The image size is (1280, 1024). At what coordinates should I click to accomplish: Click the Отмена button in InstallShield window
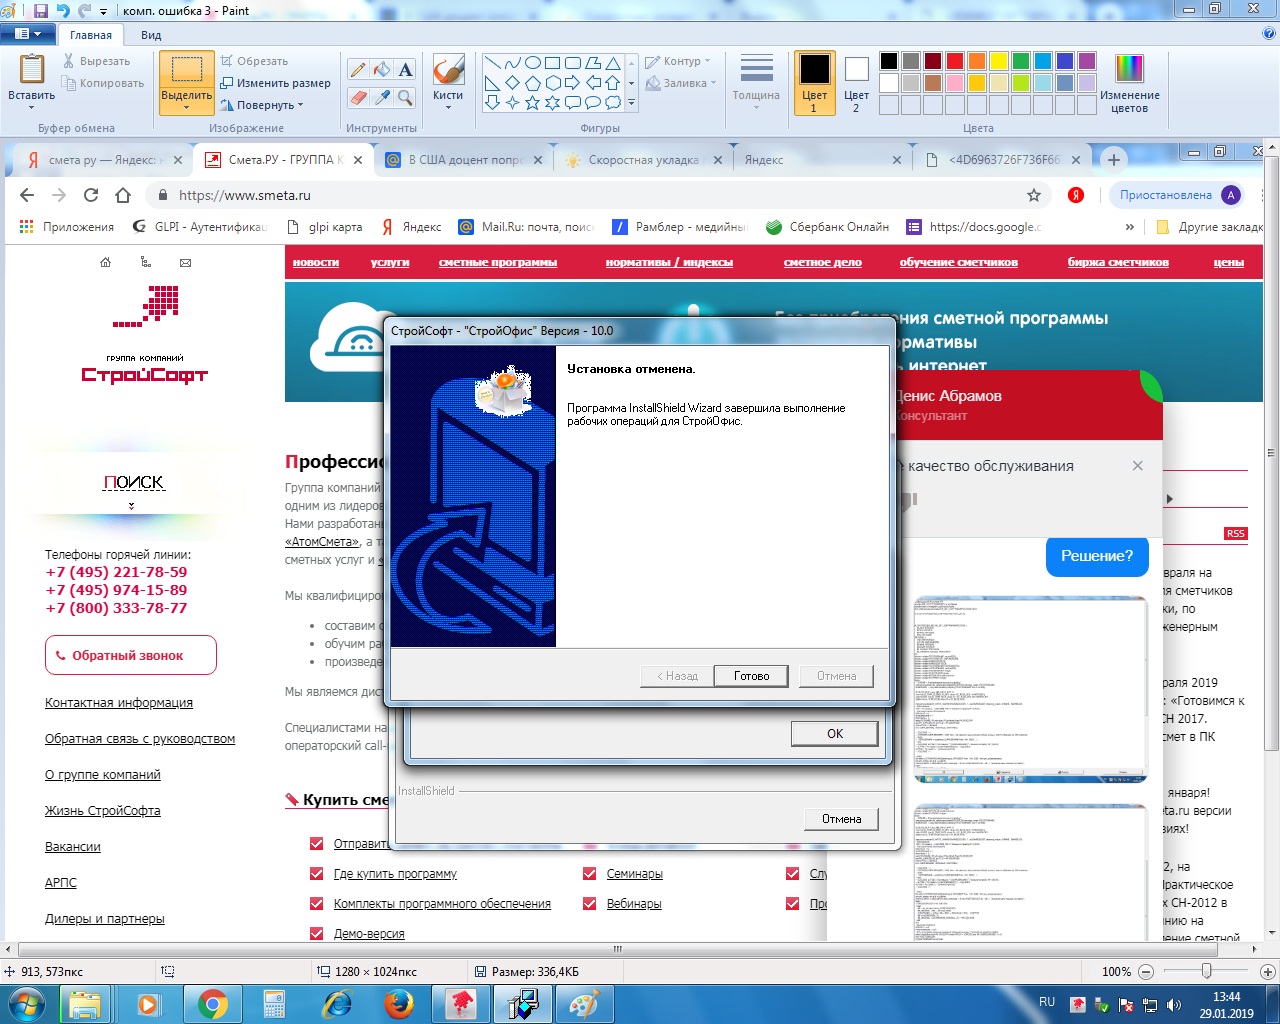842,819
